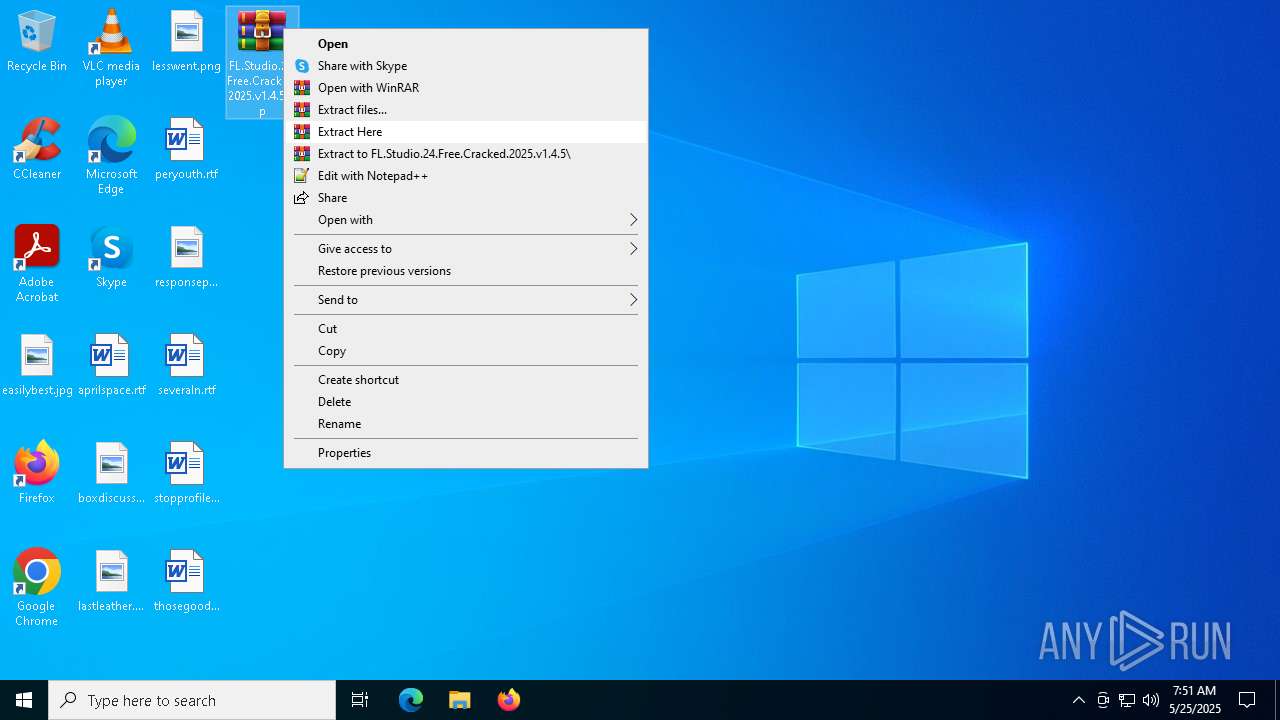Image resolution: width=1280 pixels, height=720 pixels.
Task: Select the thosegood document icon
Action: pyautogui.click(x=186, y=581)
